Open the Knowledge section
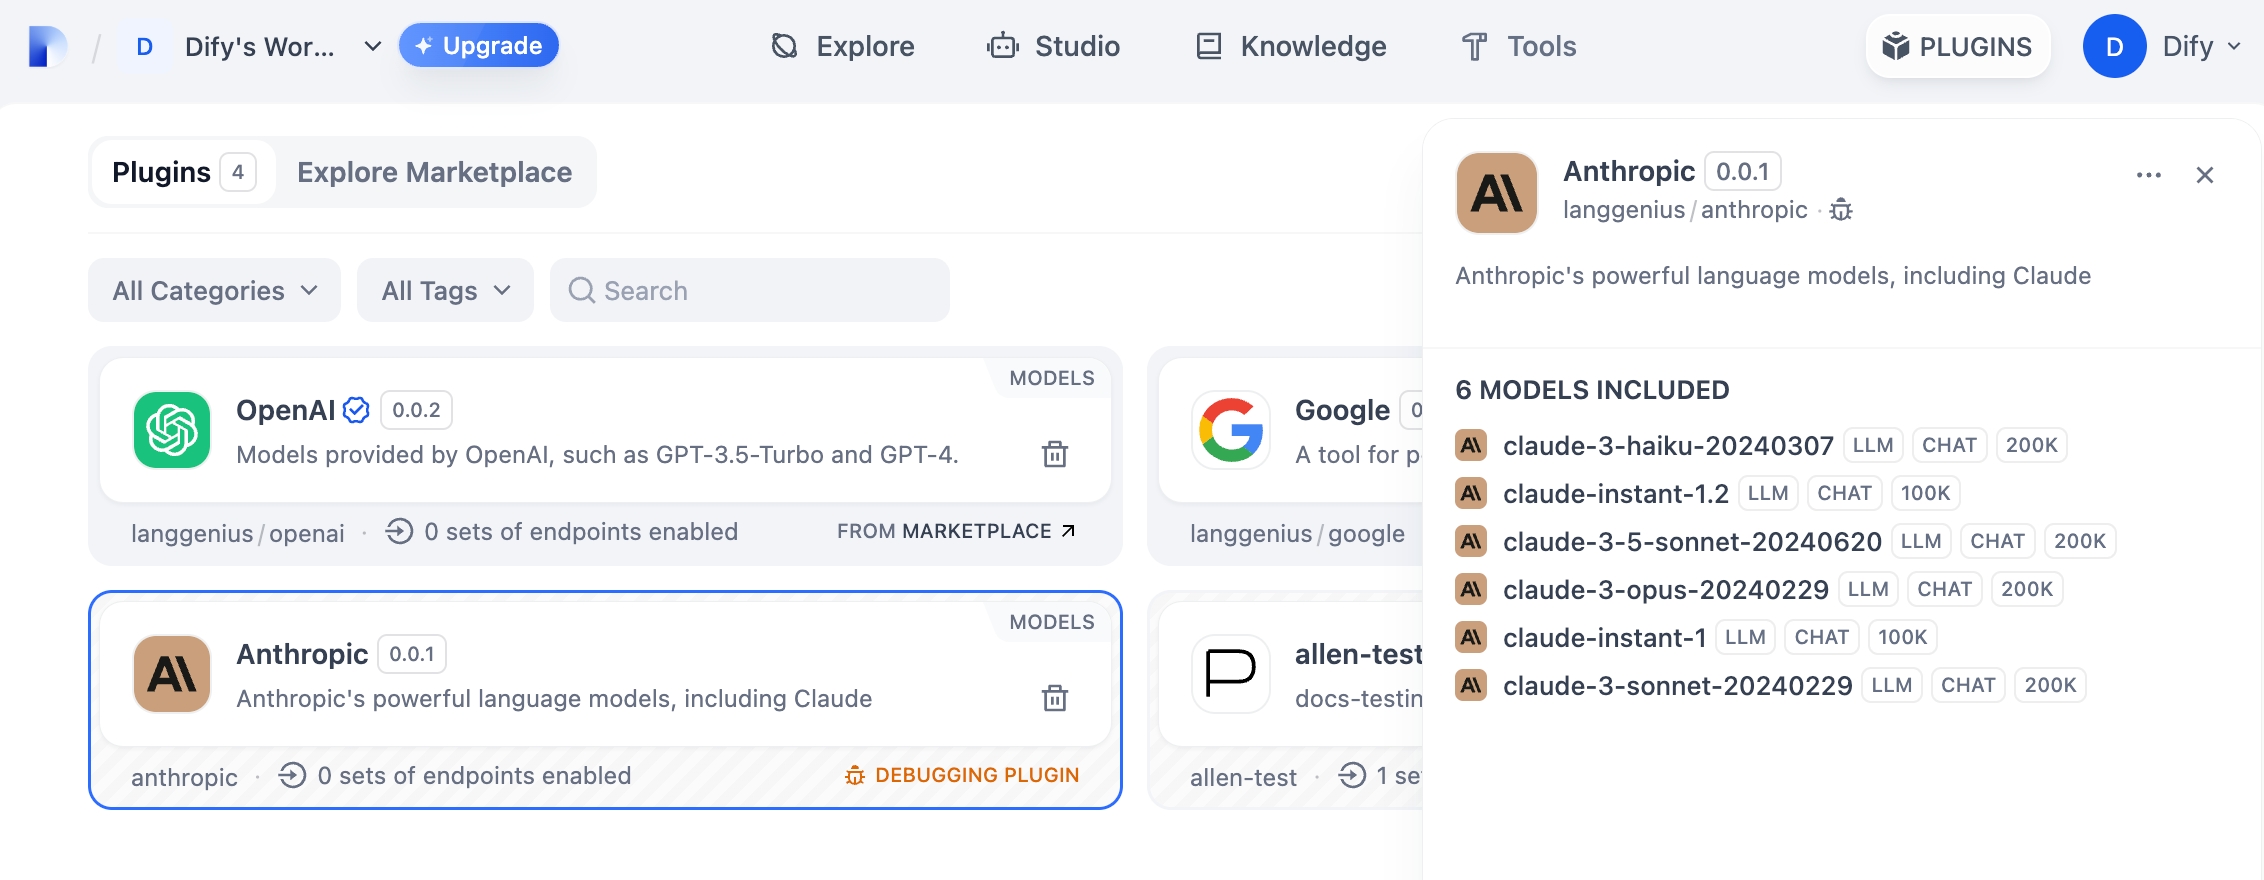The width and height of the screenshot is (2264, 880). click(1291, 47)
